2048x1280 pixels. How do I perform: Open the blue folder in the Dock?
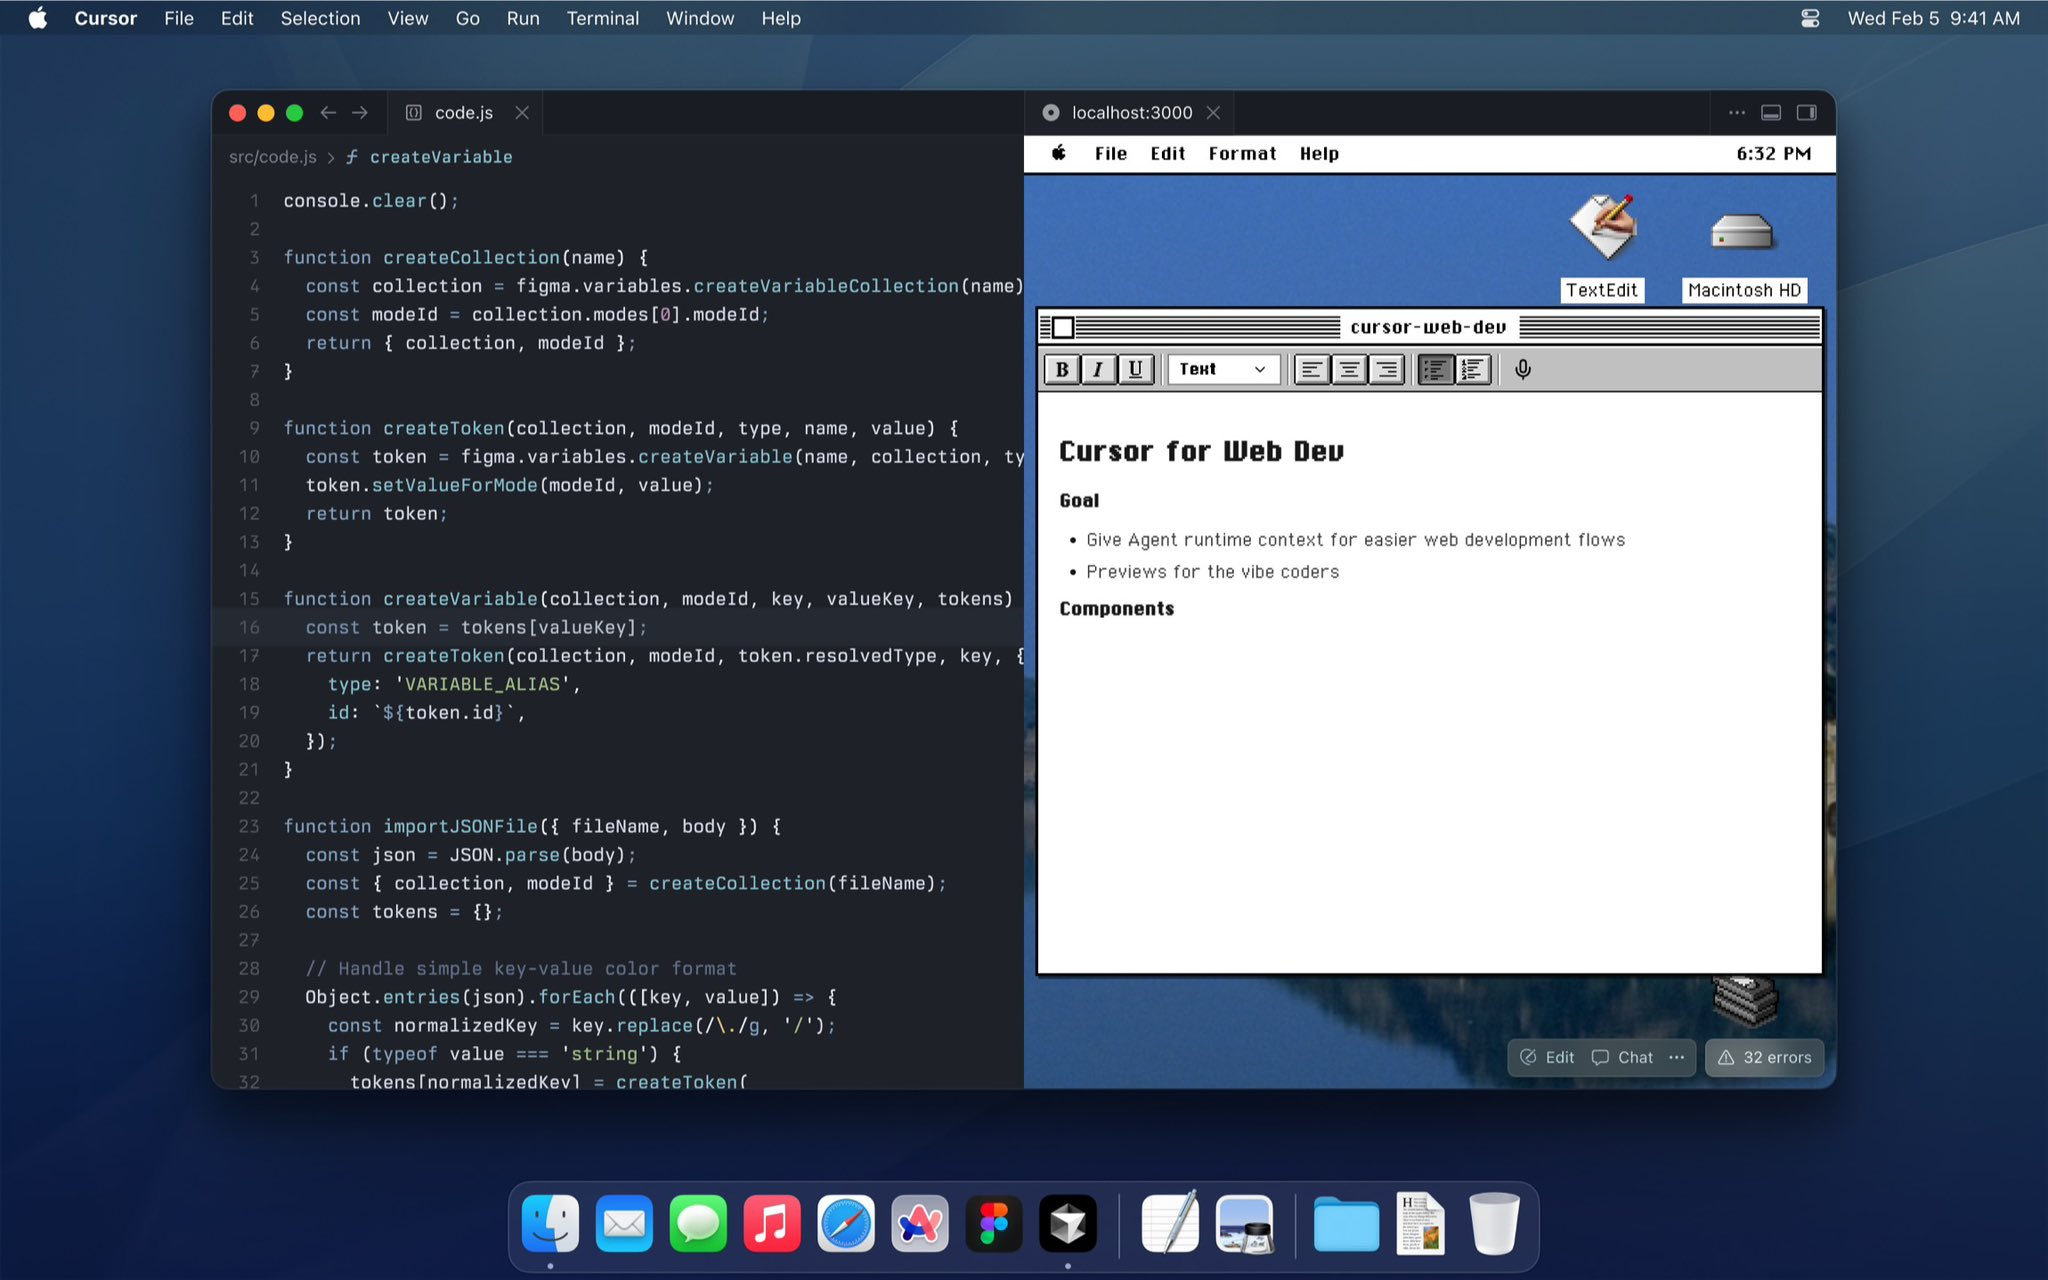[1346, 1223]
